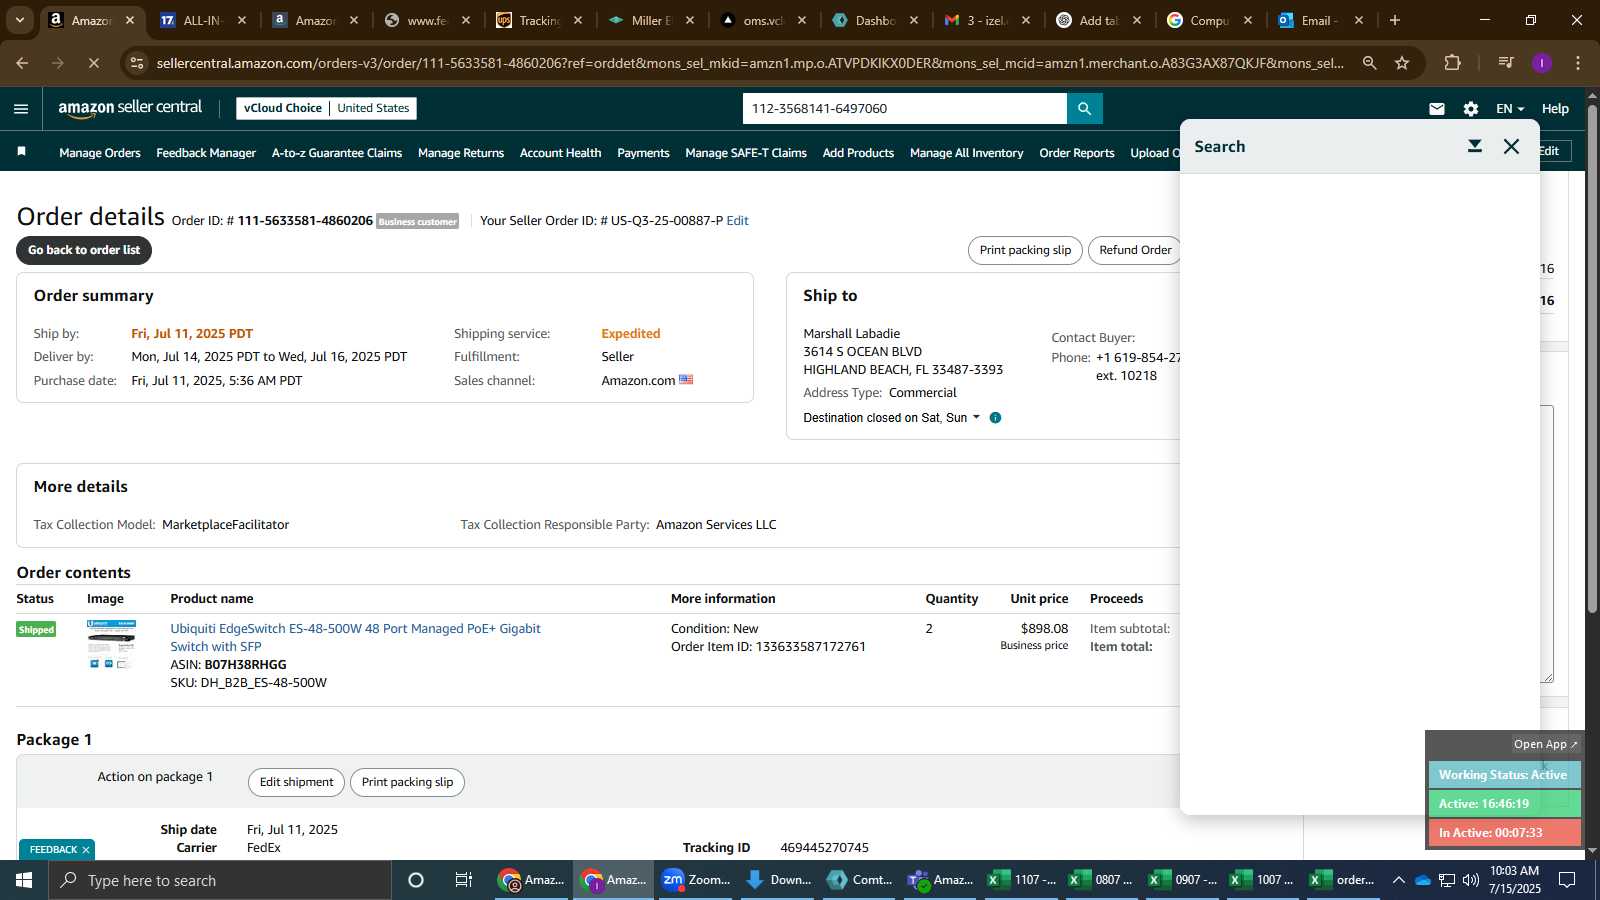Viewport: 1600px width, 900px height.
Task: Click the Windows taskbar search box
Action: 220,880
